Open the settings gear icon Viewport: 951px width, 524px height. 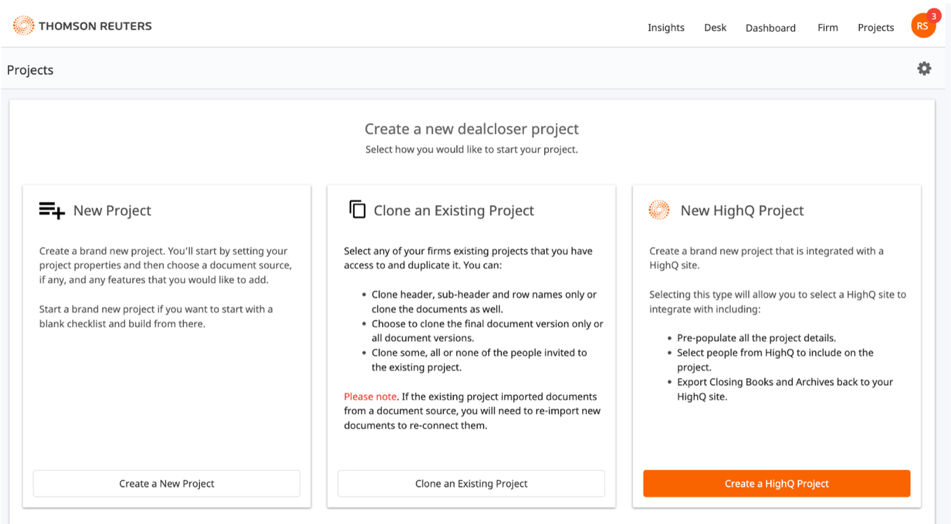click(x=924, y=69)
